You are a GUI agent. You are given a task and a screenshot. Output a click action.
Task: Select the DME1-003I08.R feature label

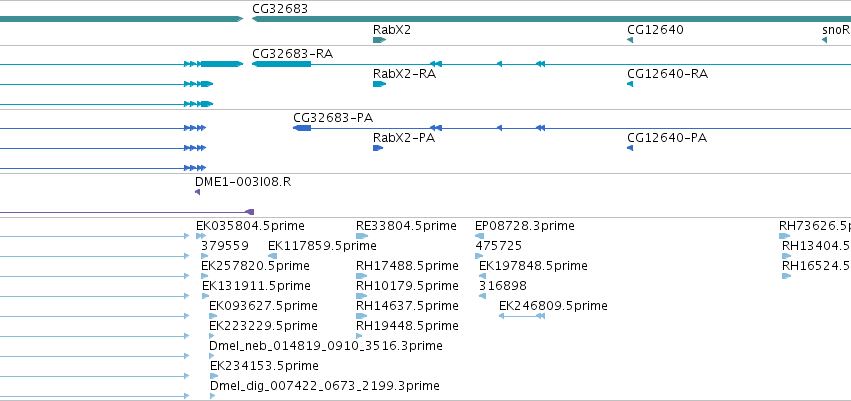pyautogui.click(x=243, y=182)
